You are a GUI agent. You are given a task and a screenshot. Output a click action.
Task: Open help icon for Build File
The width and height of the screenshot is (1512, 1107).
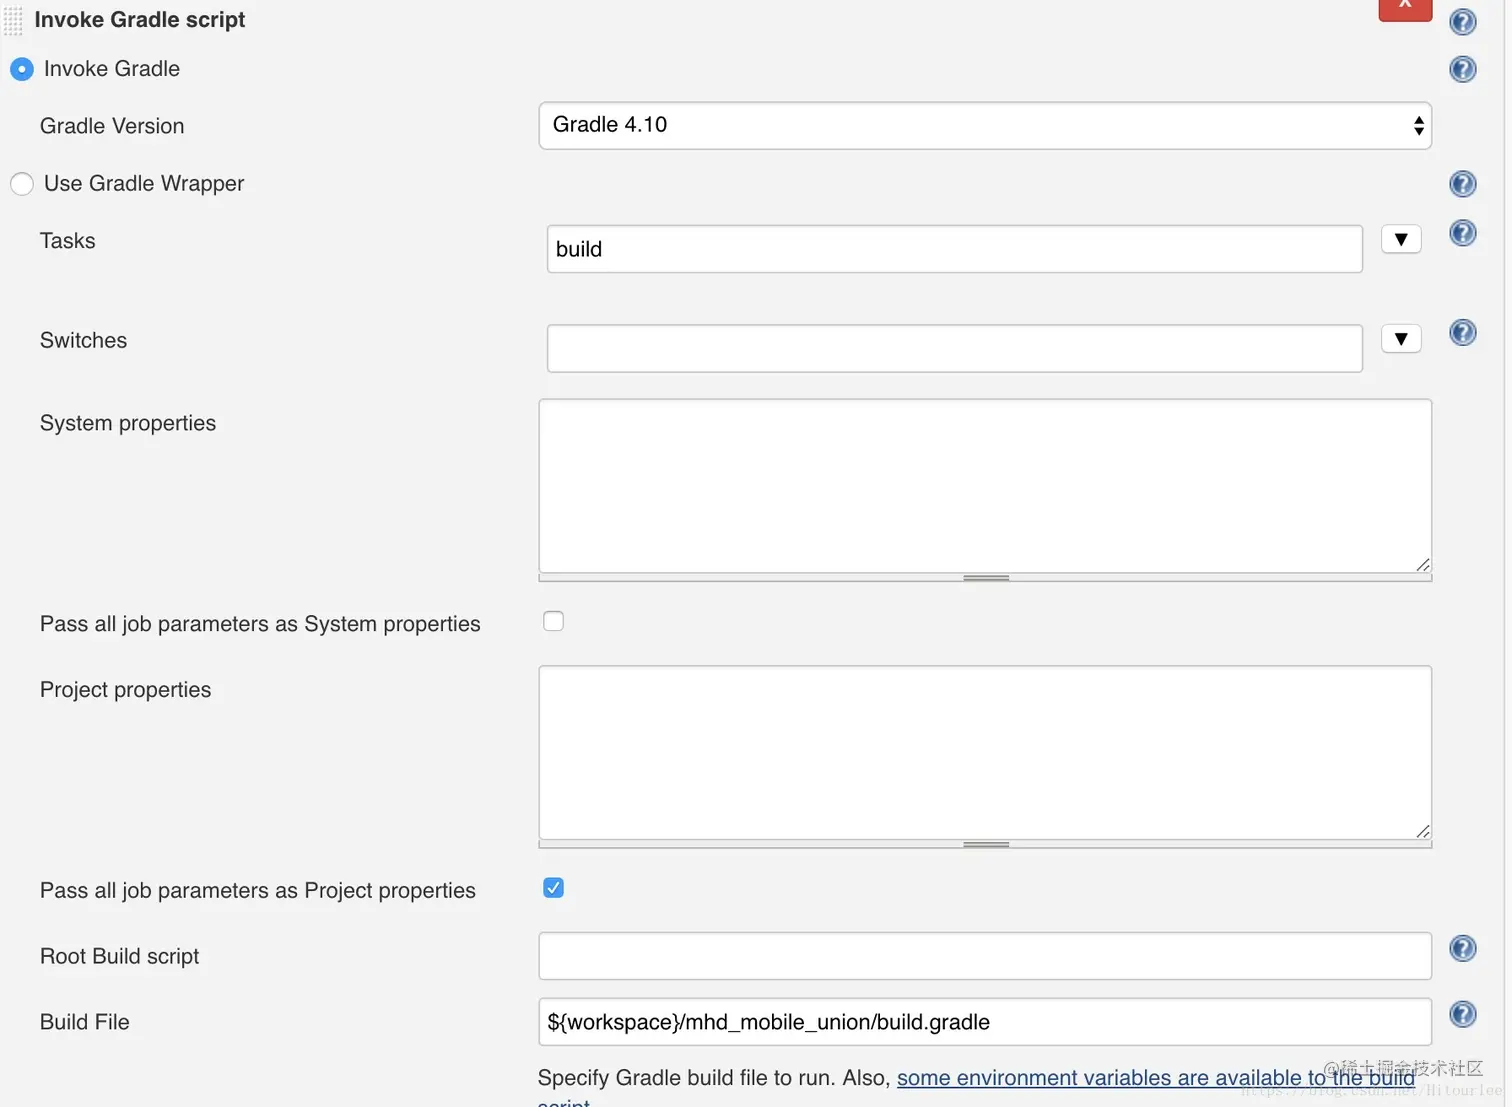pos(1462,1014)
